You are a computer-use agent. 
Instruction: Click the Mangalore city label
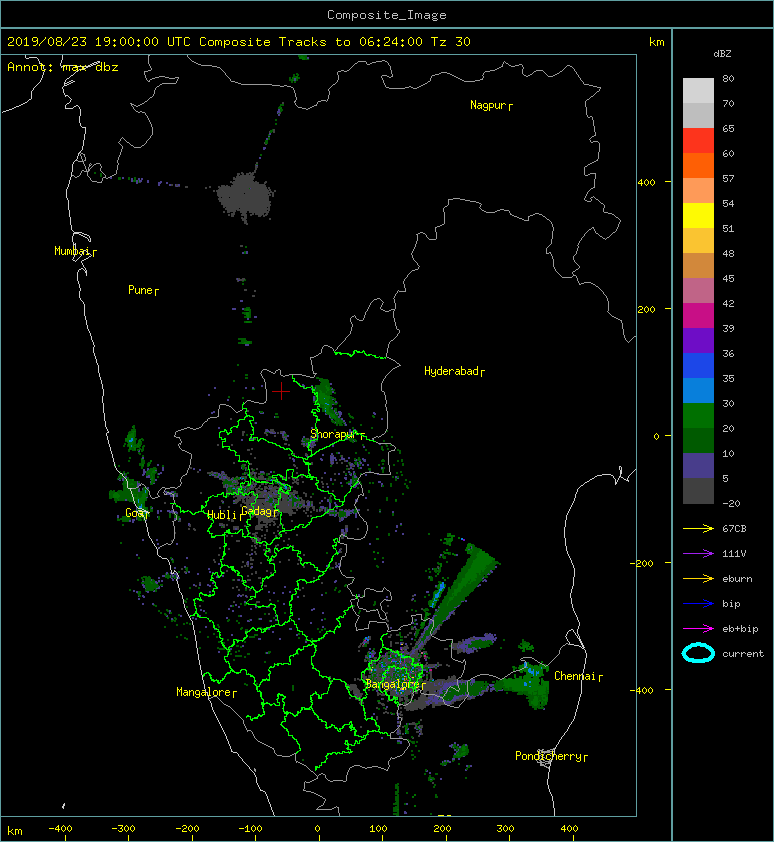[204, 692]
